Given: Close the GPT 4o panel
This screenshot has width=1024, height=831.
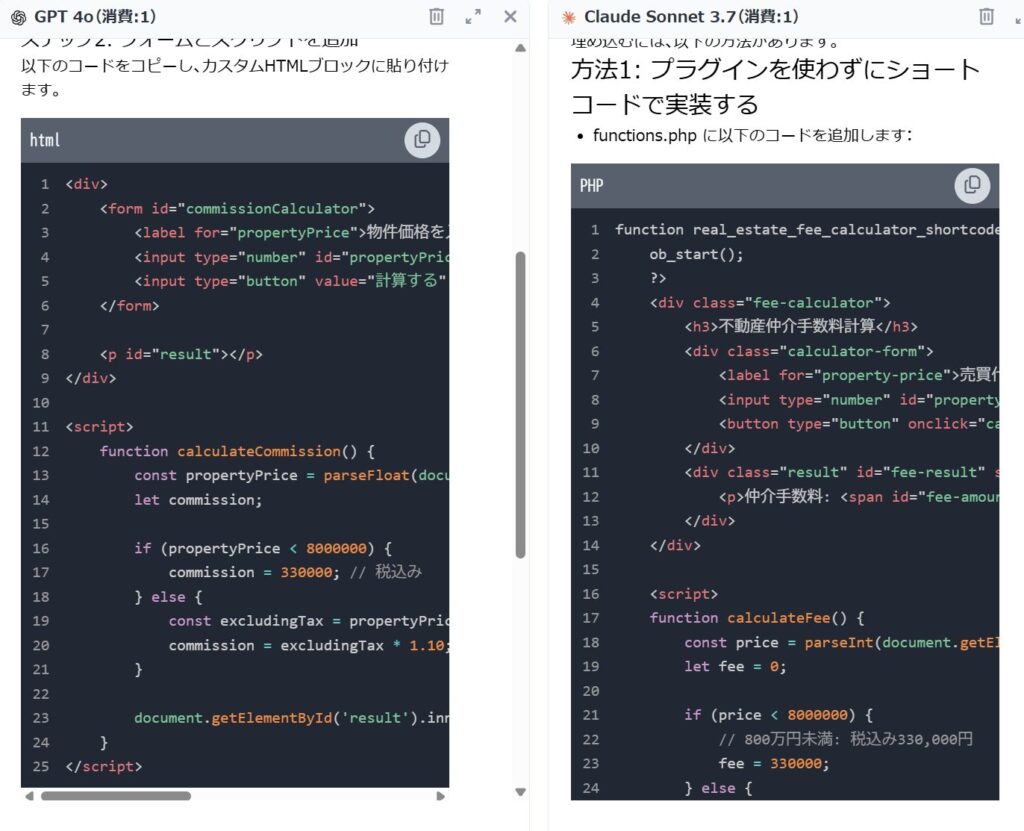Looking at the screenshot, I should click(x=510, y=16).
